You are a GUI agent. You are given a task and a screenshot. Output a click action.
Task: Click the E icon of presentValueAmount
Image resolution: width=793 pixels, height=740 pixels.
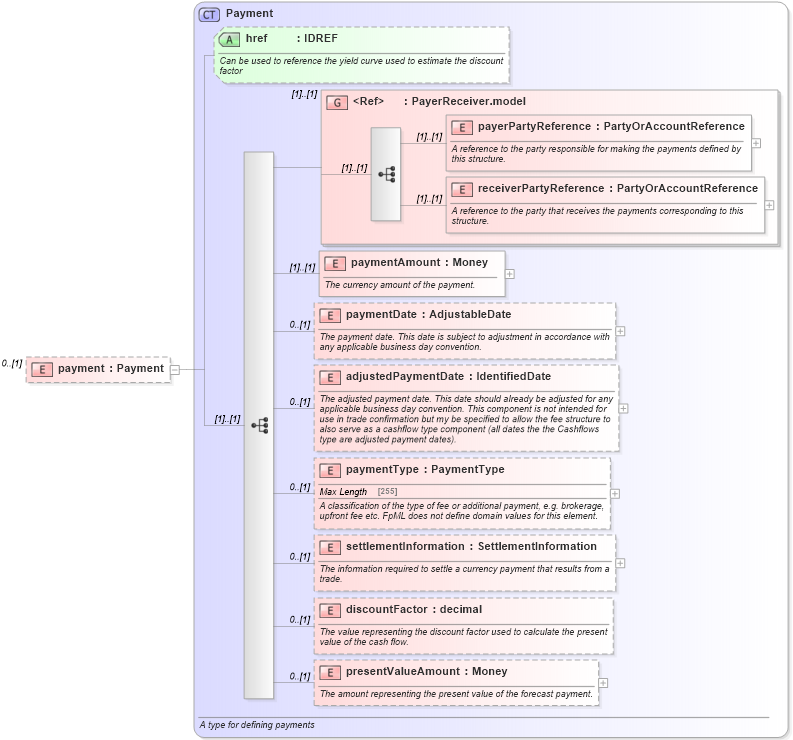point(330,673)
